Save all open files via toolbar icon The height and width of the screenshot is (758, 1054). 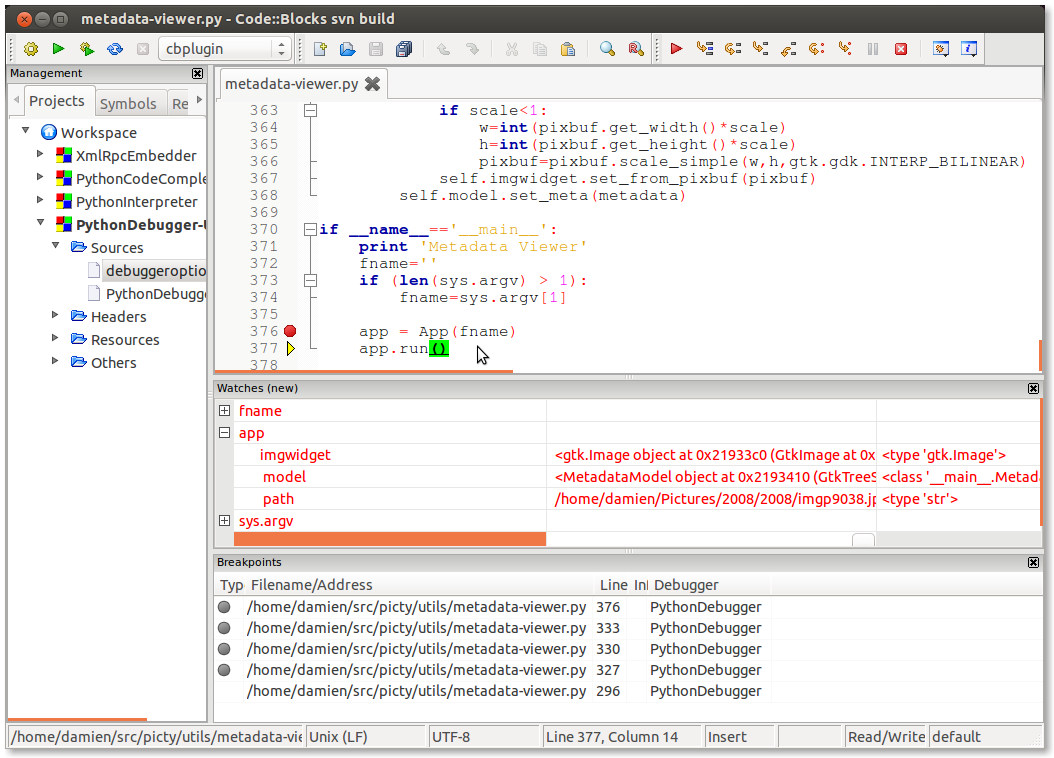[x=404, y=48]
